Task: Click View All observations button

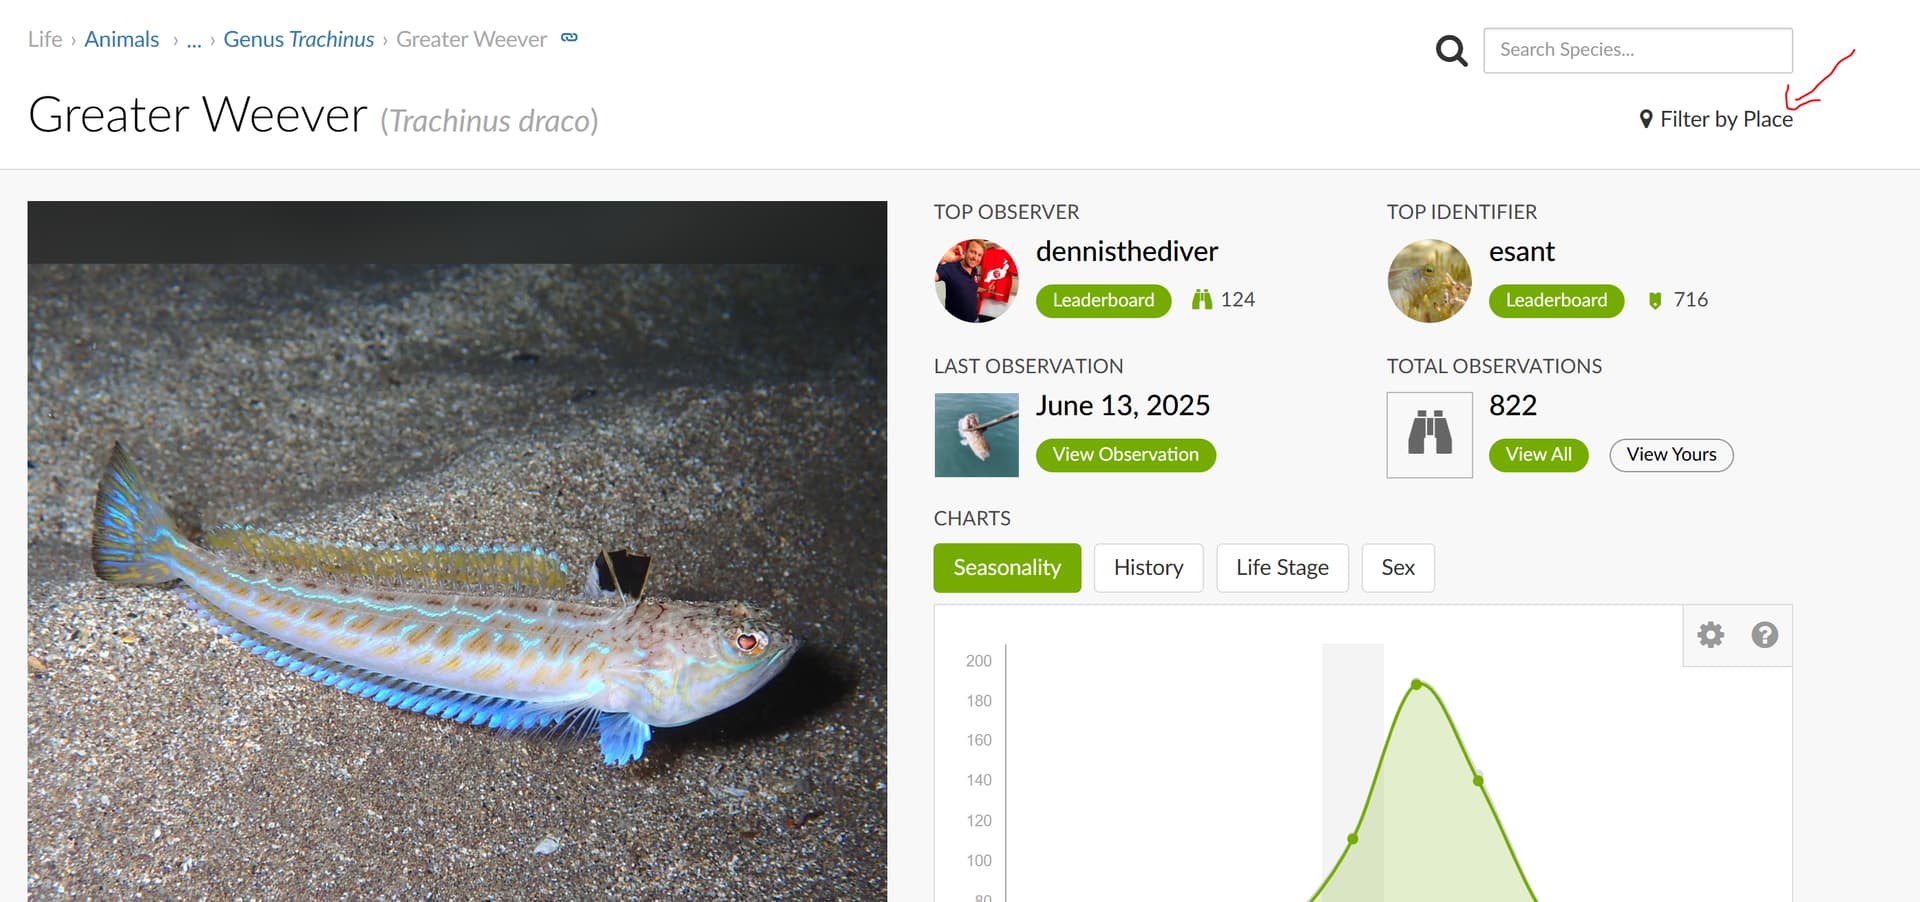Action: click(x=1539, y=455)
